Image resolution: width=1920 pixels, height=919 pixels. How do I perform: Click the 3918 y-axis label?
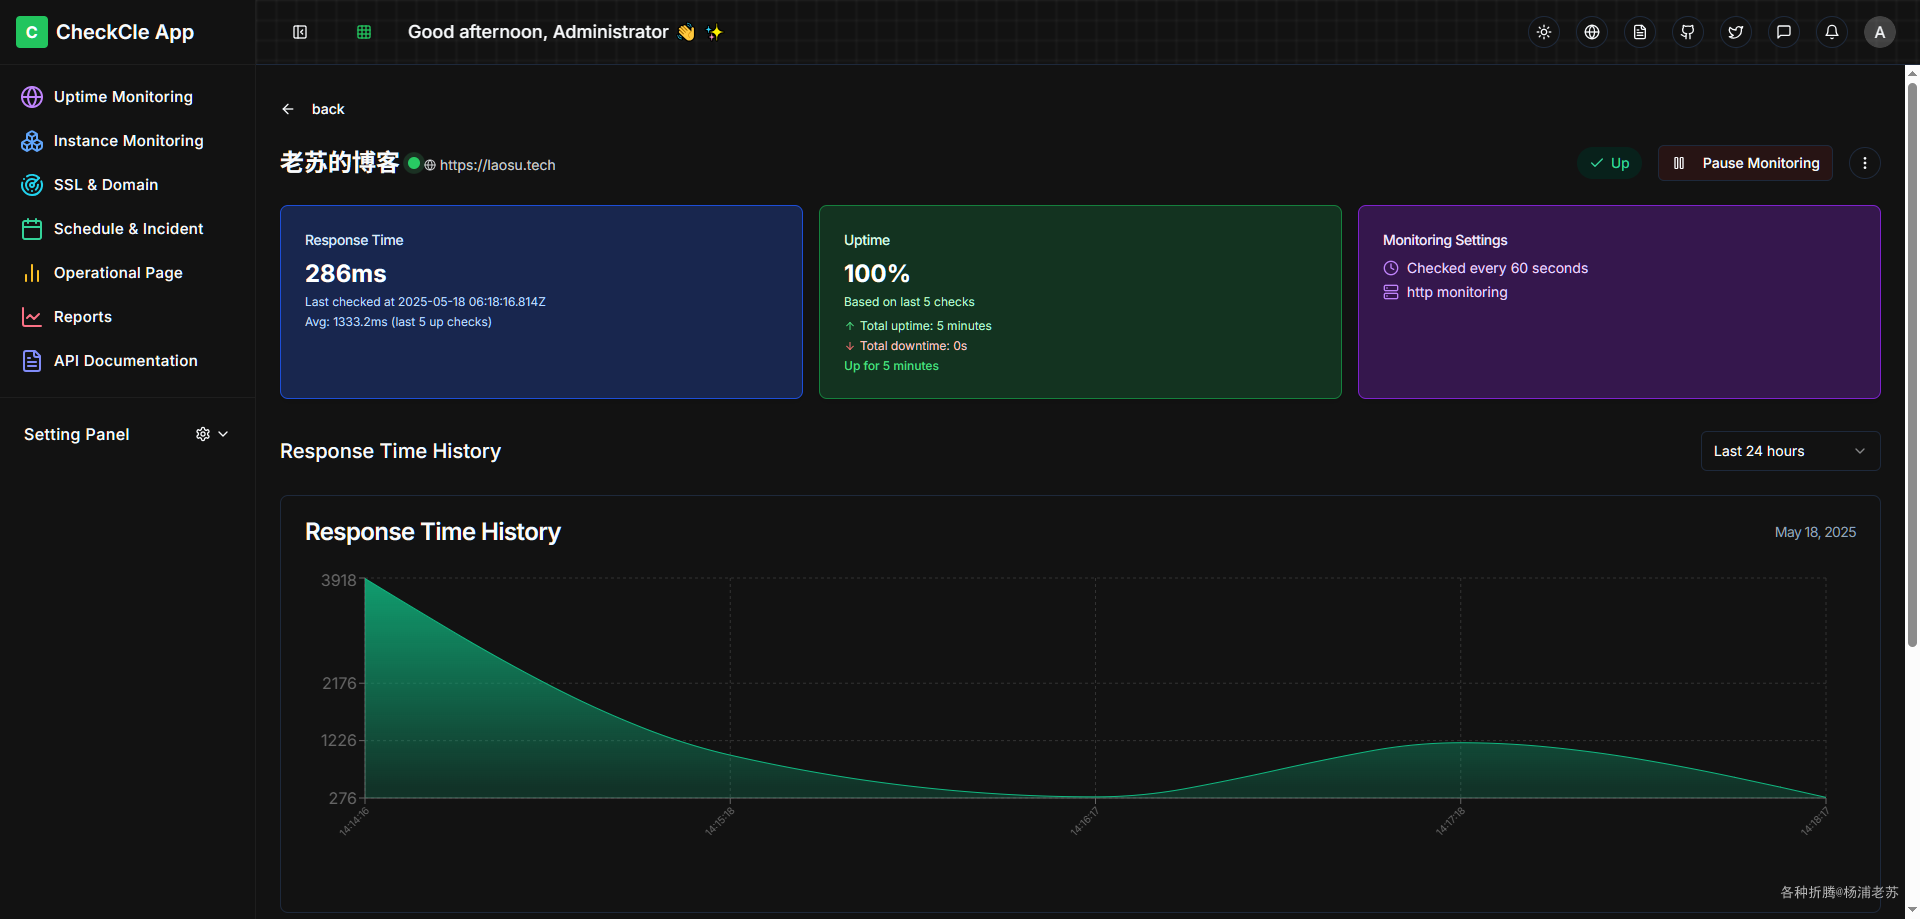339,580
